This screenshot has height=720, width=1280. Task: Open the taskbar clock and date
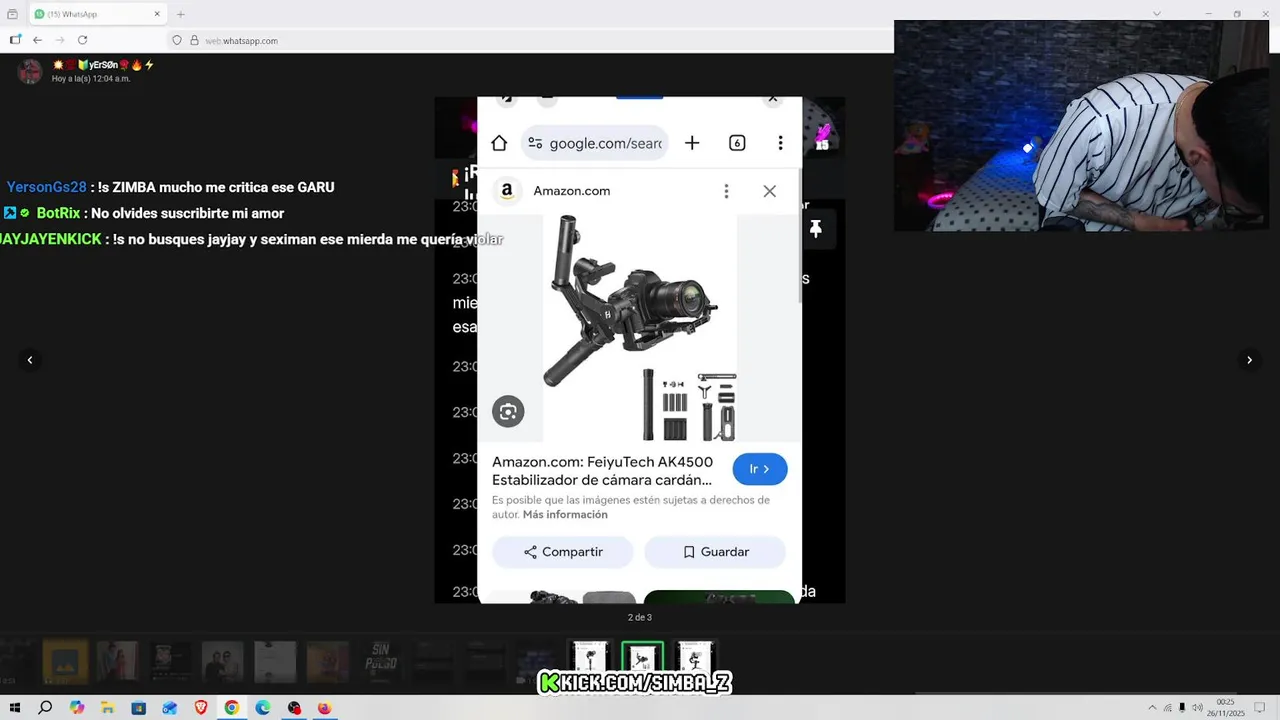pos(1225,708)
